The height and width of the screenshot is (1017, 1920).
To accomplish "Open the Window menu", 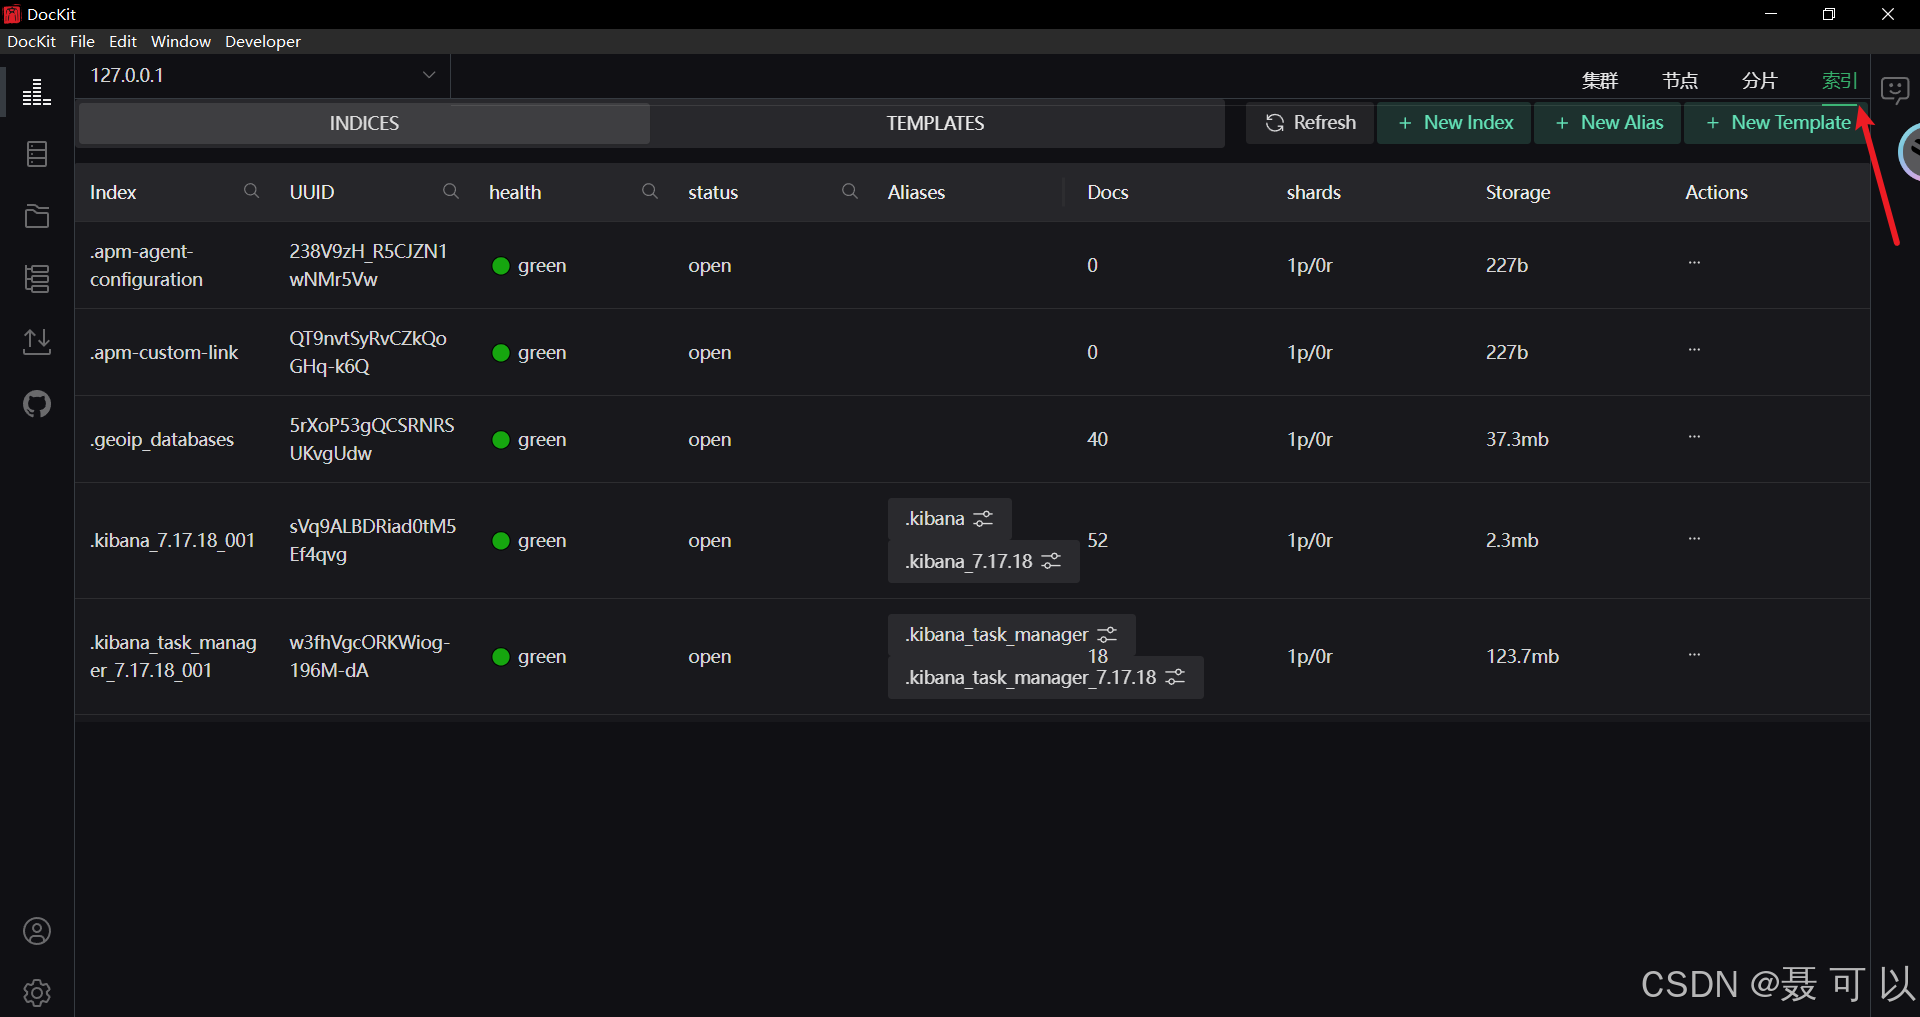I will click(x=181, y=41).
